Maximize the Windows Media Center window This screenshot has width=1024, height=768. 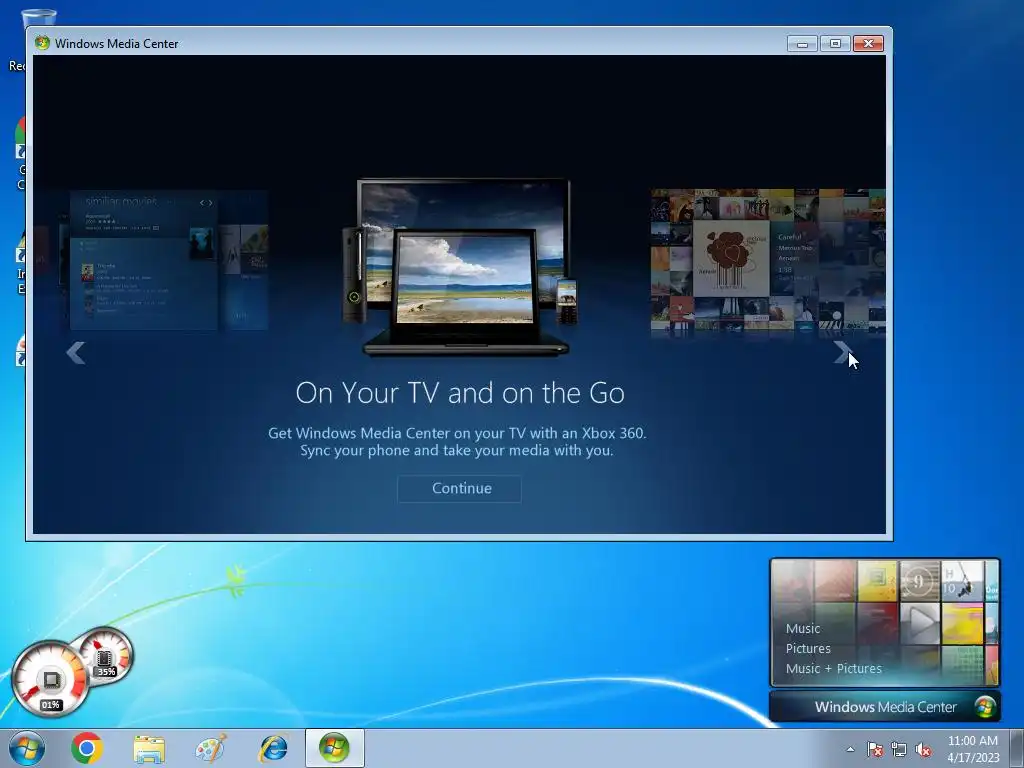tap(835, 44)
